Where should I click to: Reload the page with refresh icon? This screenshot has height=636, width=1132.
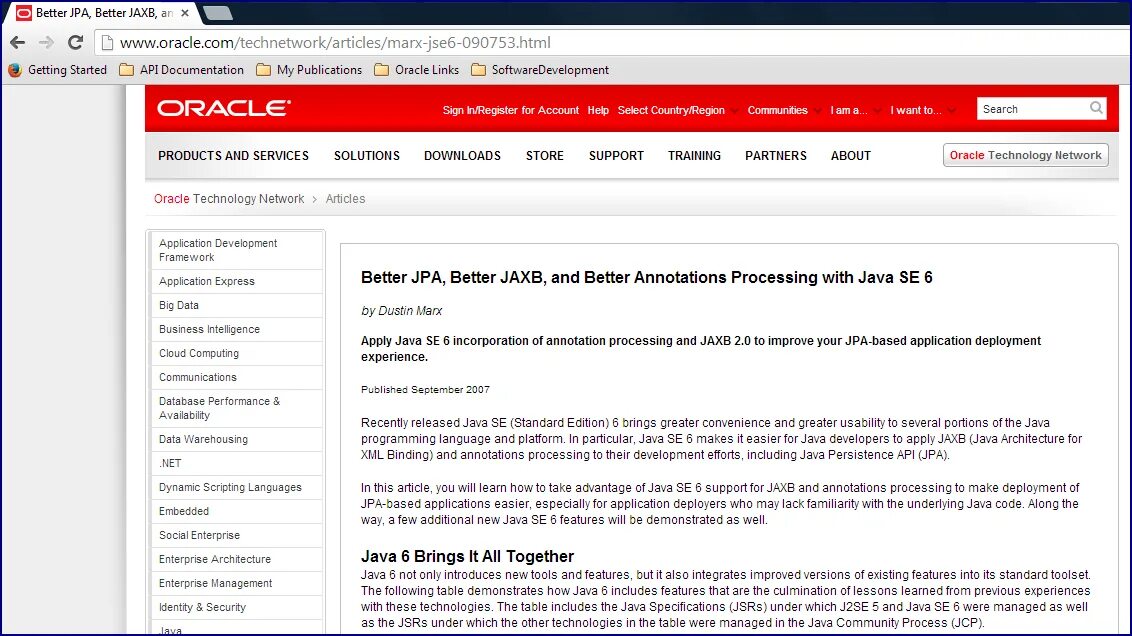click(x=75, y=43)
